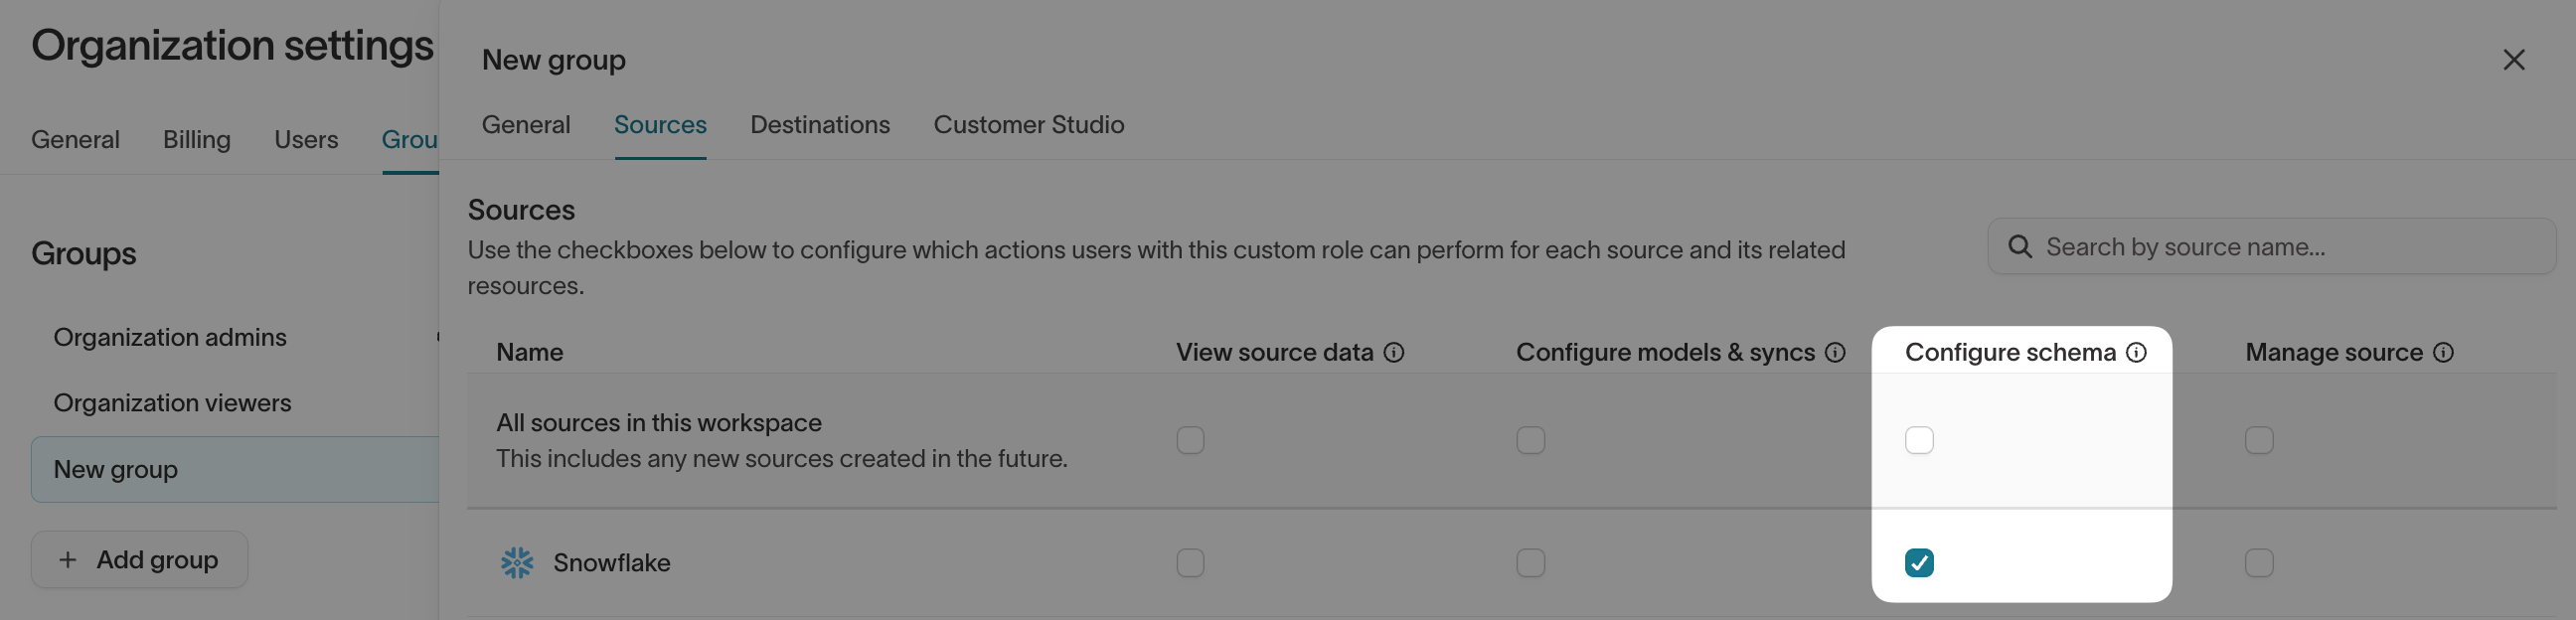Enable View source data for all sources

1190,440
